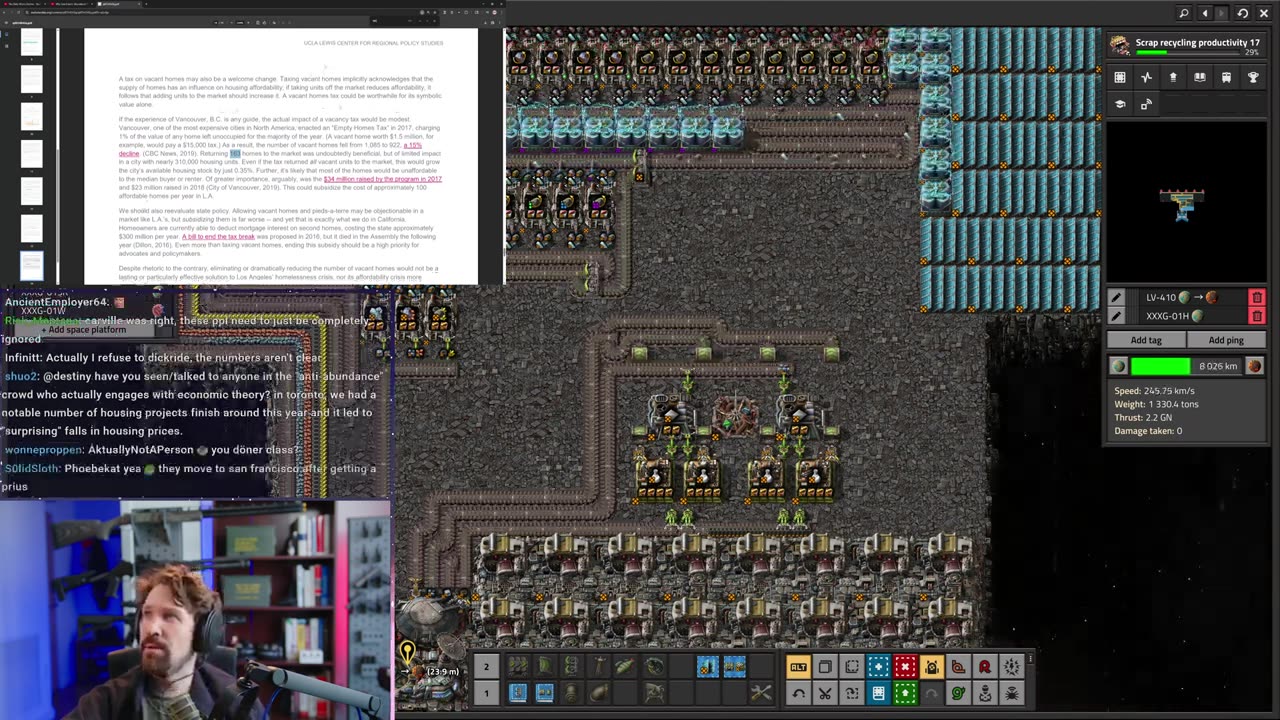The image size is (1280, 720).
Task: Open the achievements trophy icon
Action: (x=1253, y=77)
